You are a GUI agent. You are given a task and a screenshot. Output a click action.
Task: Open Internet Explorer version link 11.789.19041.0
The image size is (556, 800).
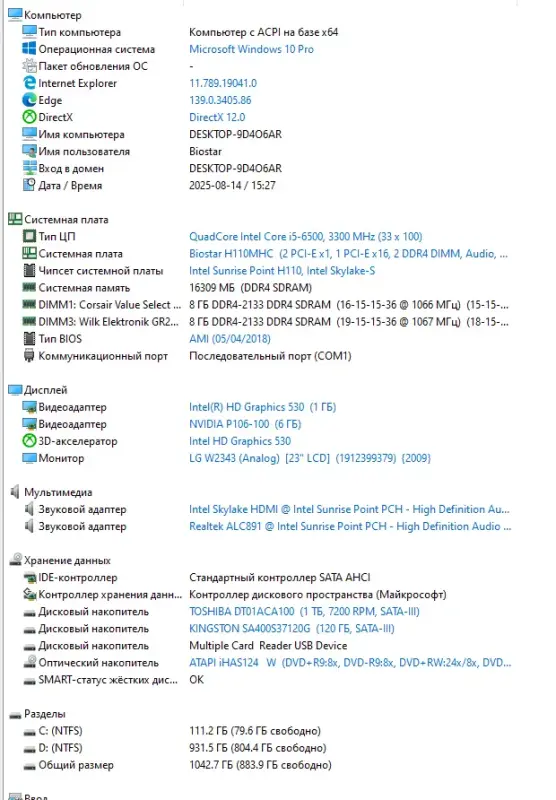point(223,83)
